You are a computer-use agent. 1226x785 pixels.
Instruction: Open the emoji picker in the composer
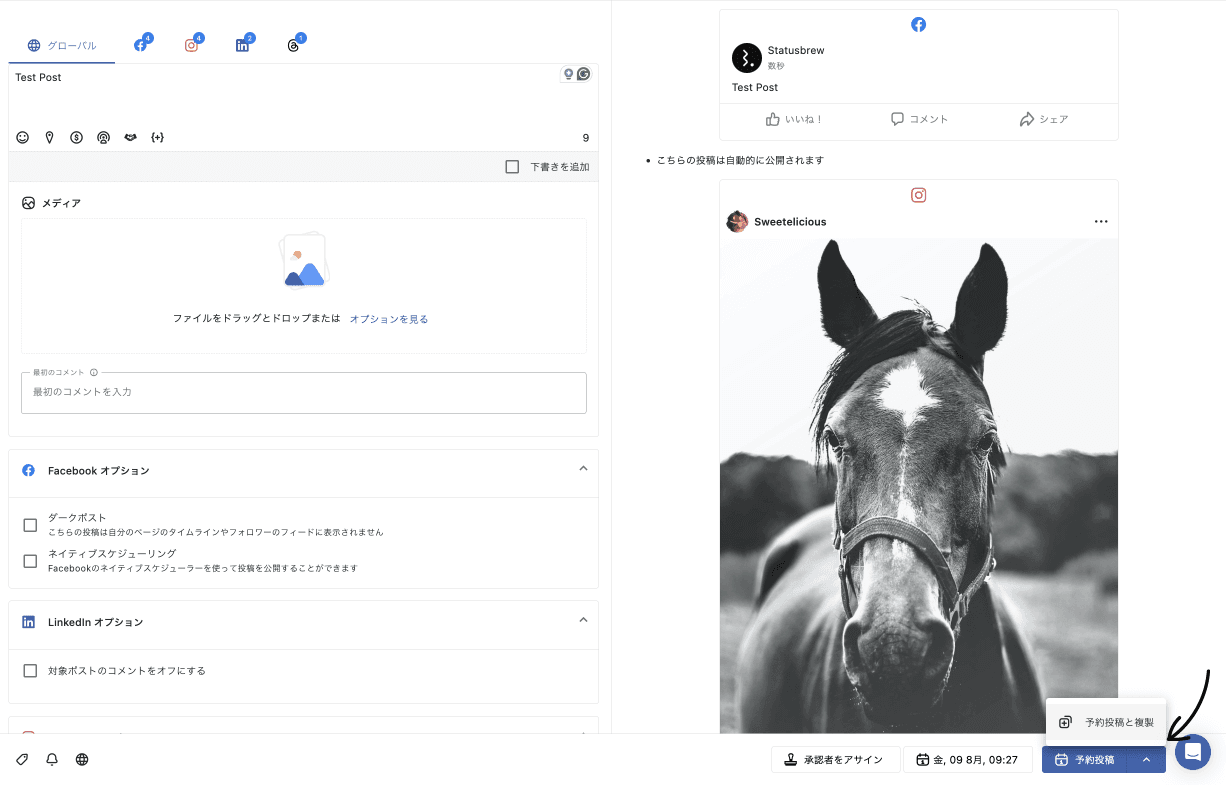(x=23, y=138)
